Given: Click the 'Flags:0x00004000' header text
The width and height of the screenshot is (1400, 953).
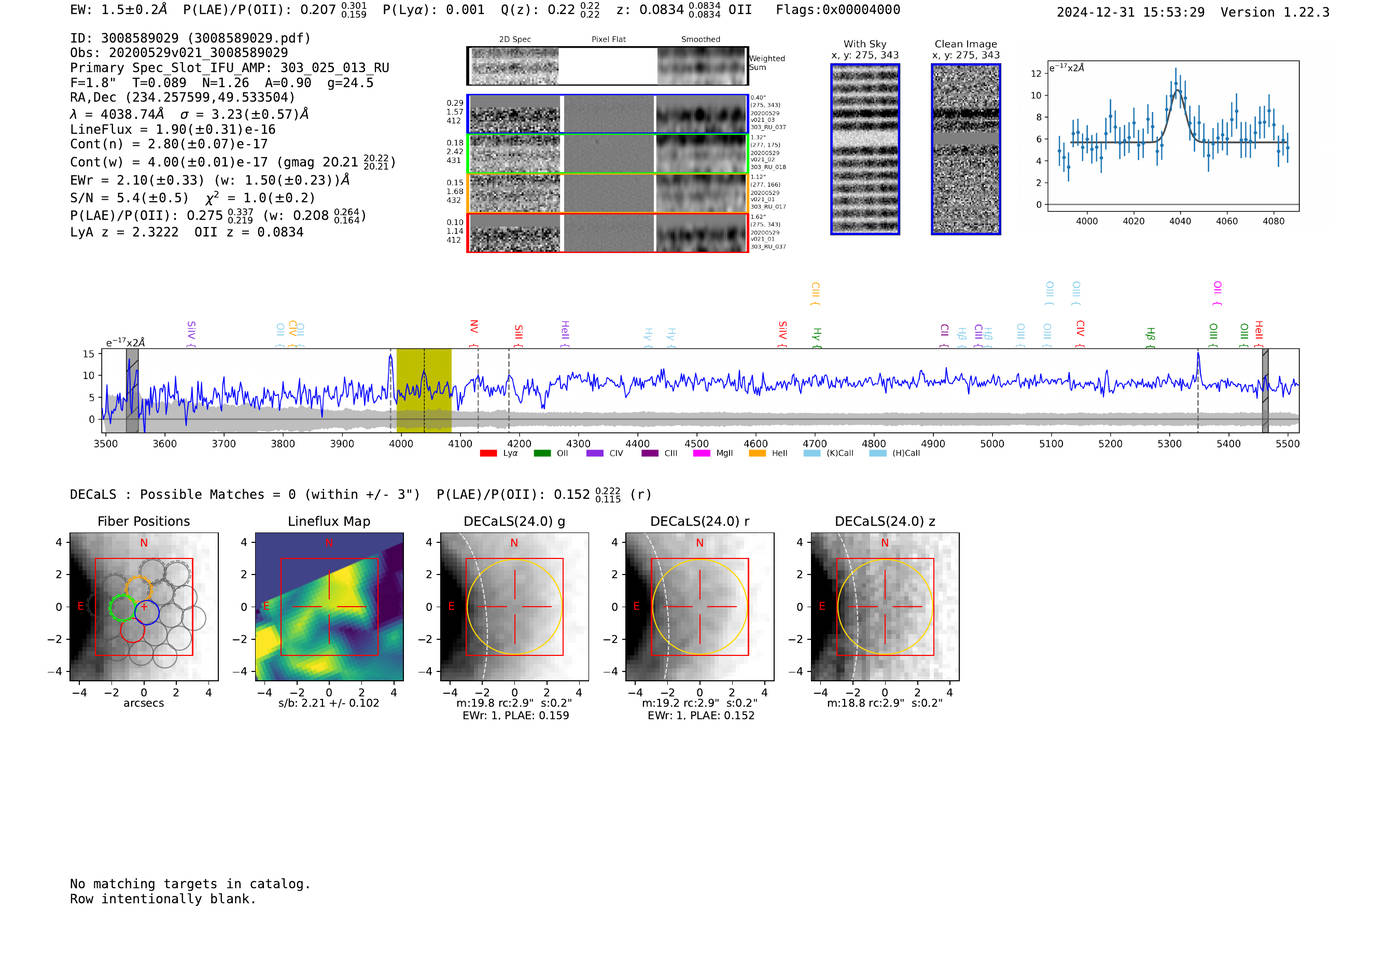Looking at the screenshot, I should pos(838,10).
